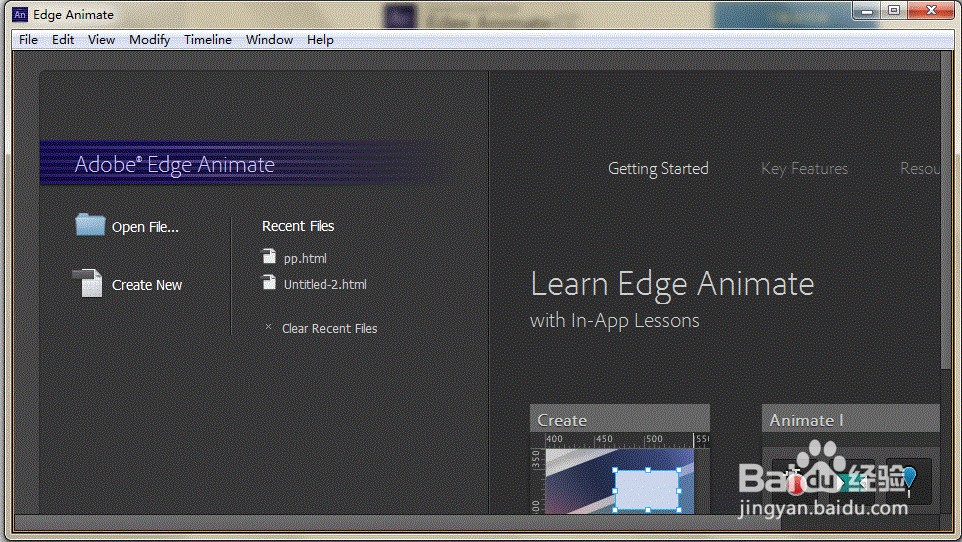
Task: Click the Adobe Edge Animate banner title
Action: click(174, 165)
